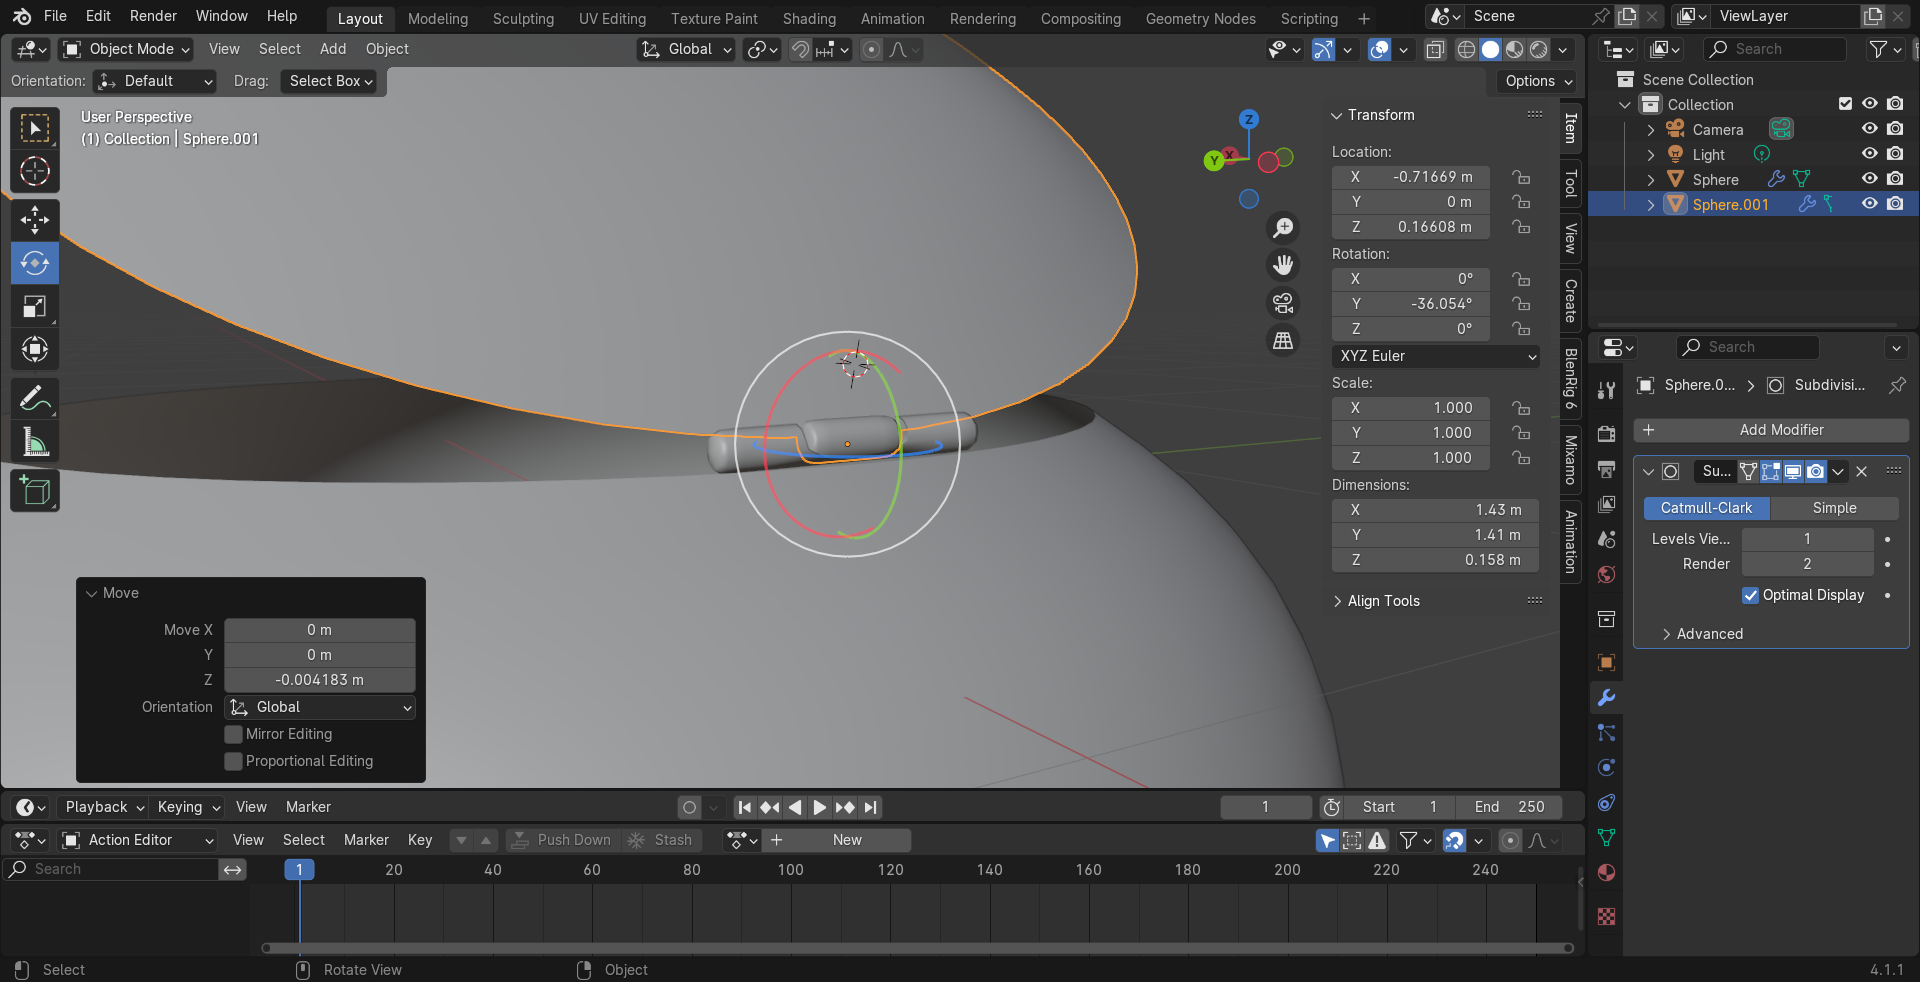The width and height of the screenshot is (1920, 982).
Task: Enable Mirror Editing checkbox
Action: 233,734
